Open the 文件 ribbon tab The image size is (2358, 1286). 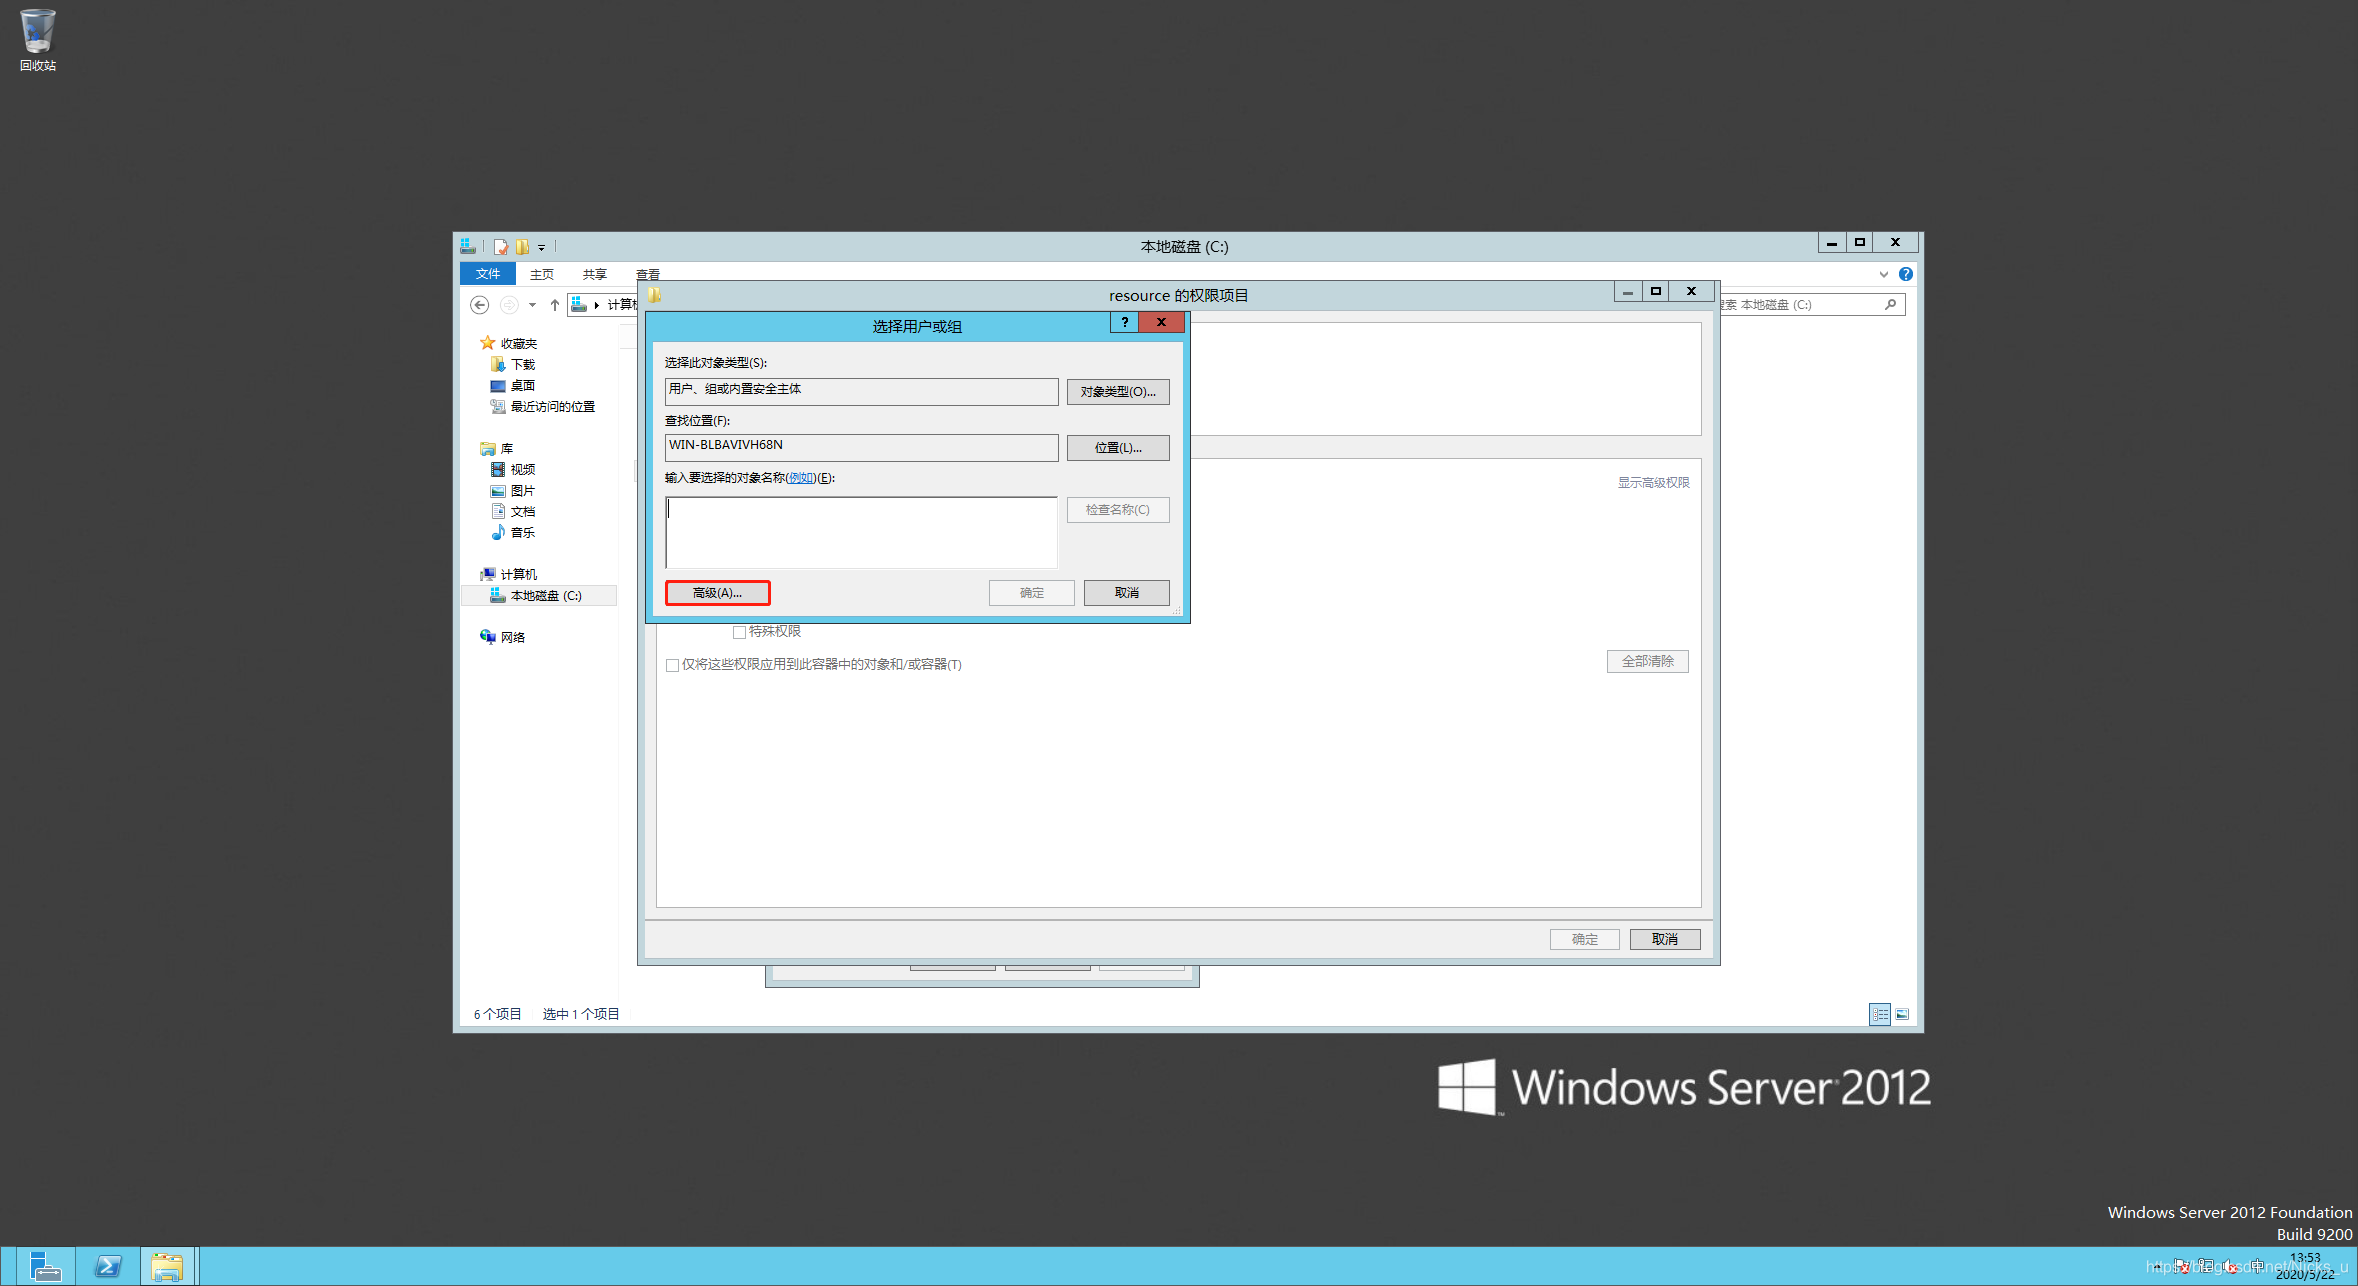pyautogui.click(x=487, y=274)
